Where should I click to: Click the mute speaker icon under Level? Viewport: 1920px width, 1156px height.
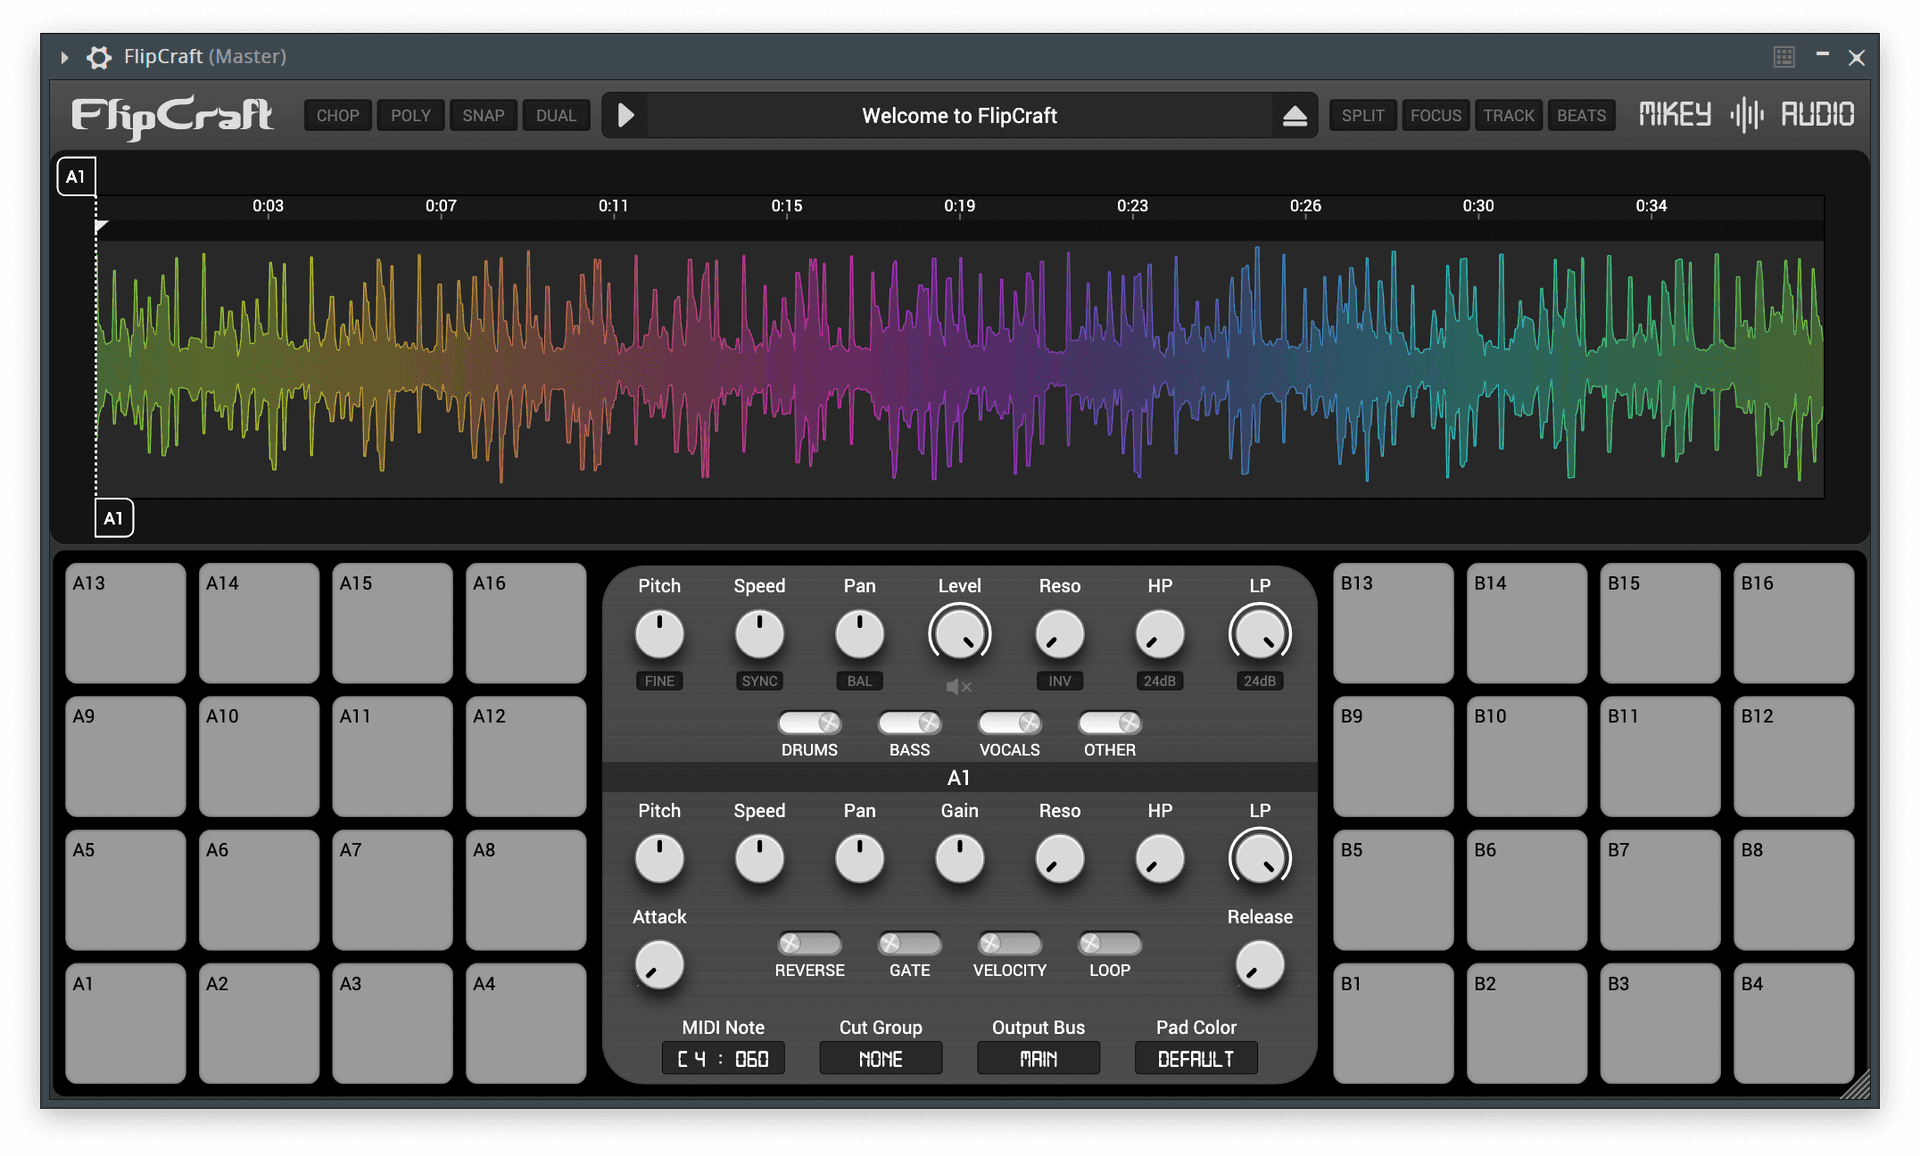[959, 687]
